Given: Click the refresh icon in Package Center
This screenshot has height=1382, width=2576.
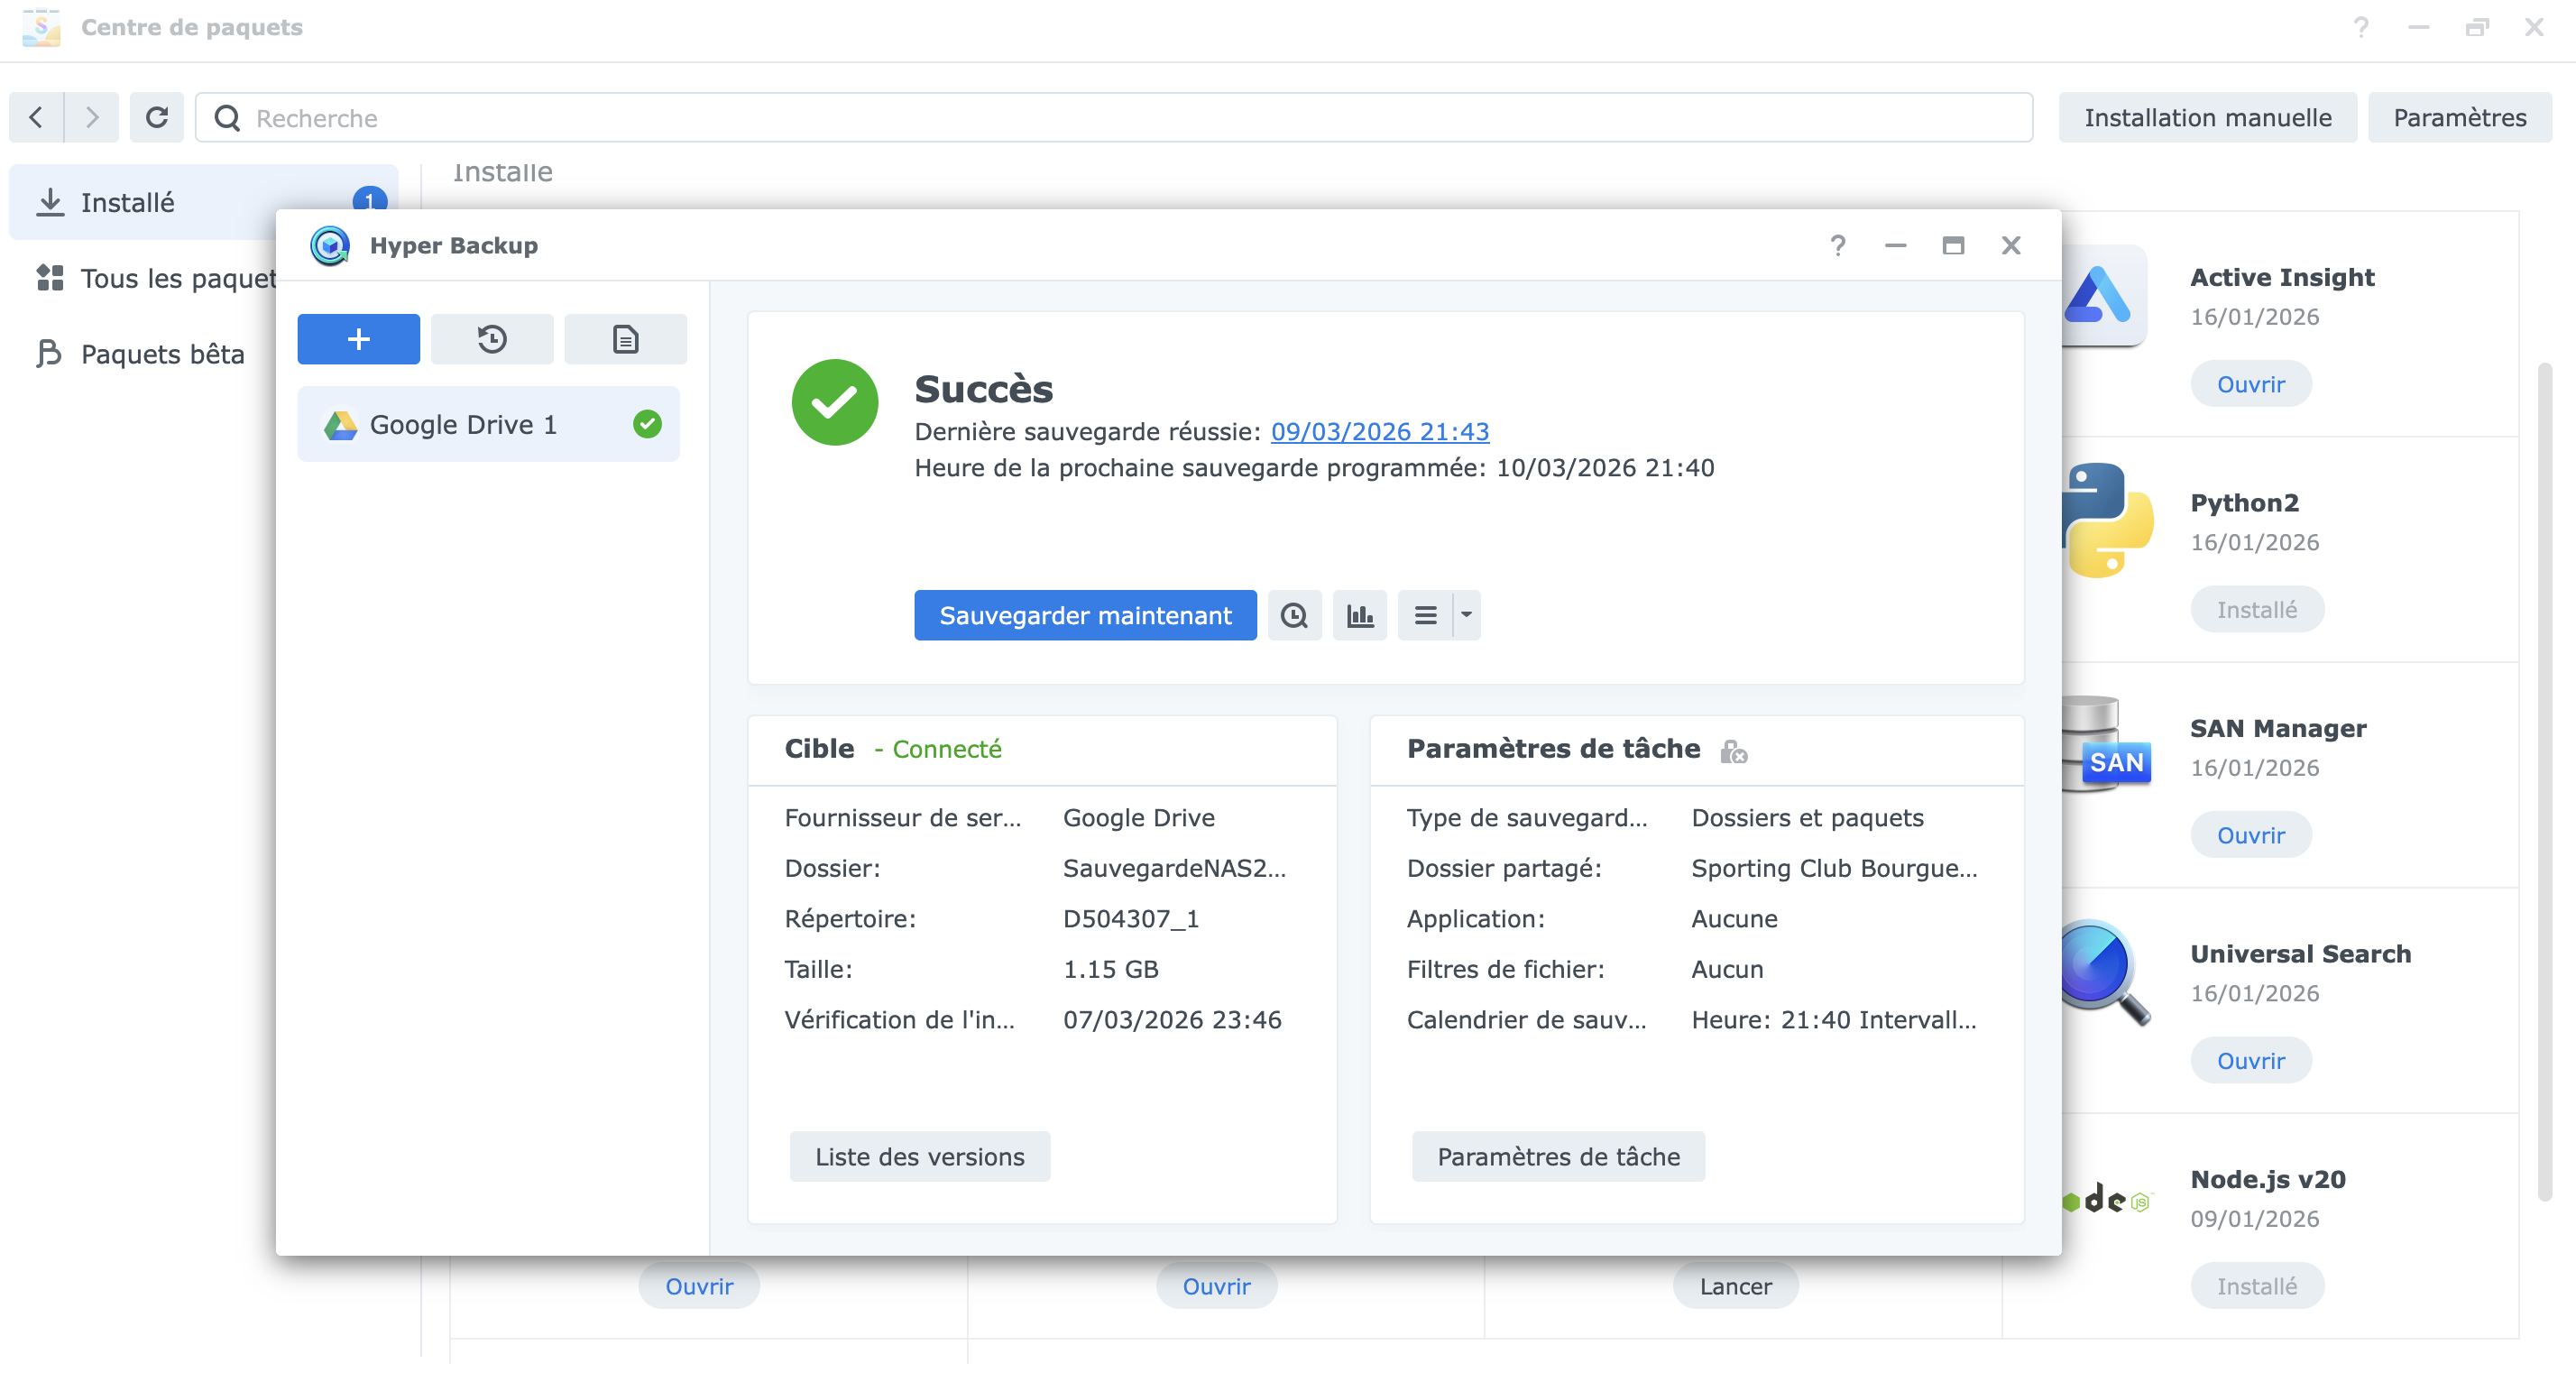Looking at the screenshot, I should (x=156, y=118).
